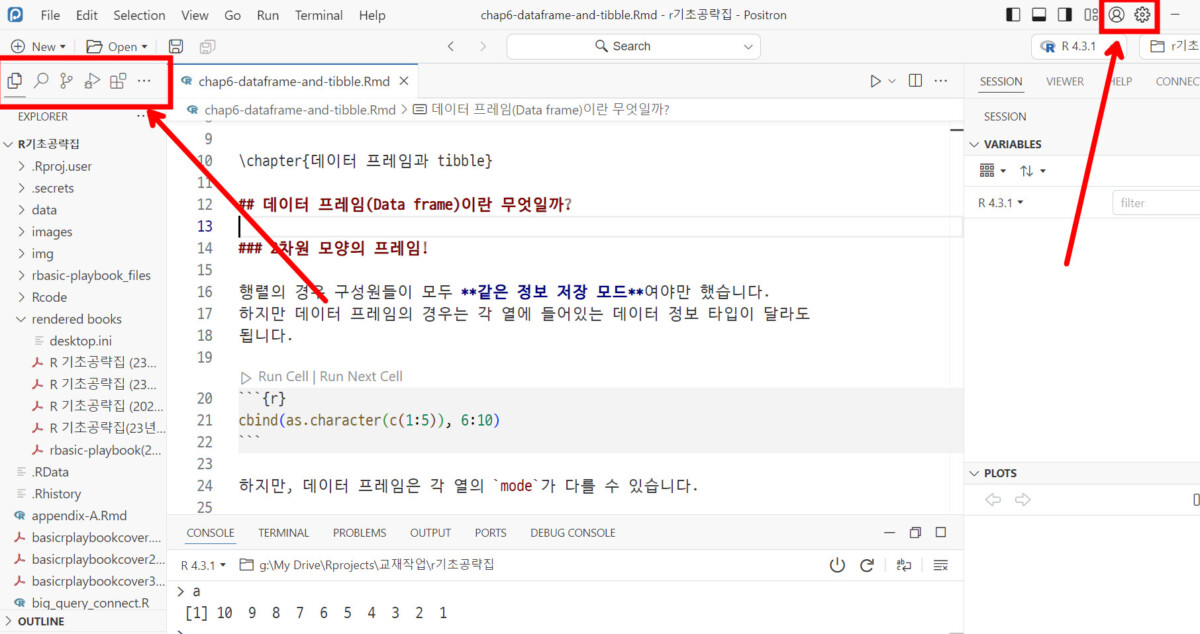Open the Source Control view icon
Image resolution: width=1200 pixels, height=634 pixels.
click(x=66, y=81)
